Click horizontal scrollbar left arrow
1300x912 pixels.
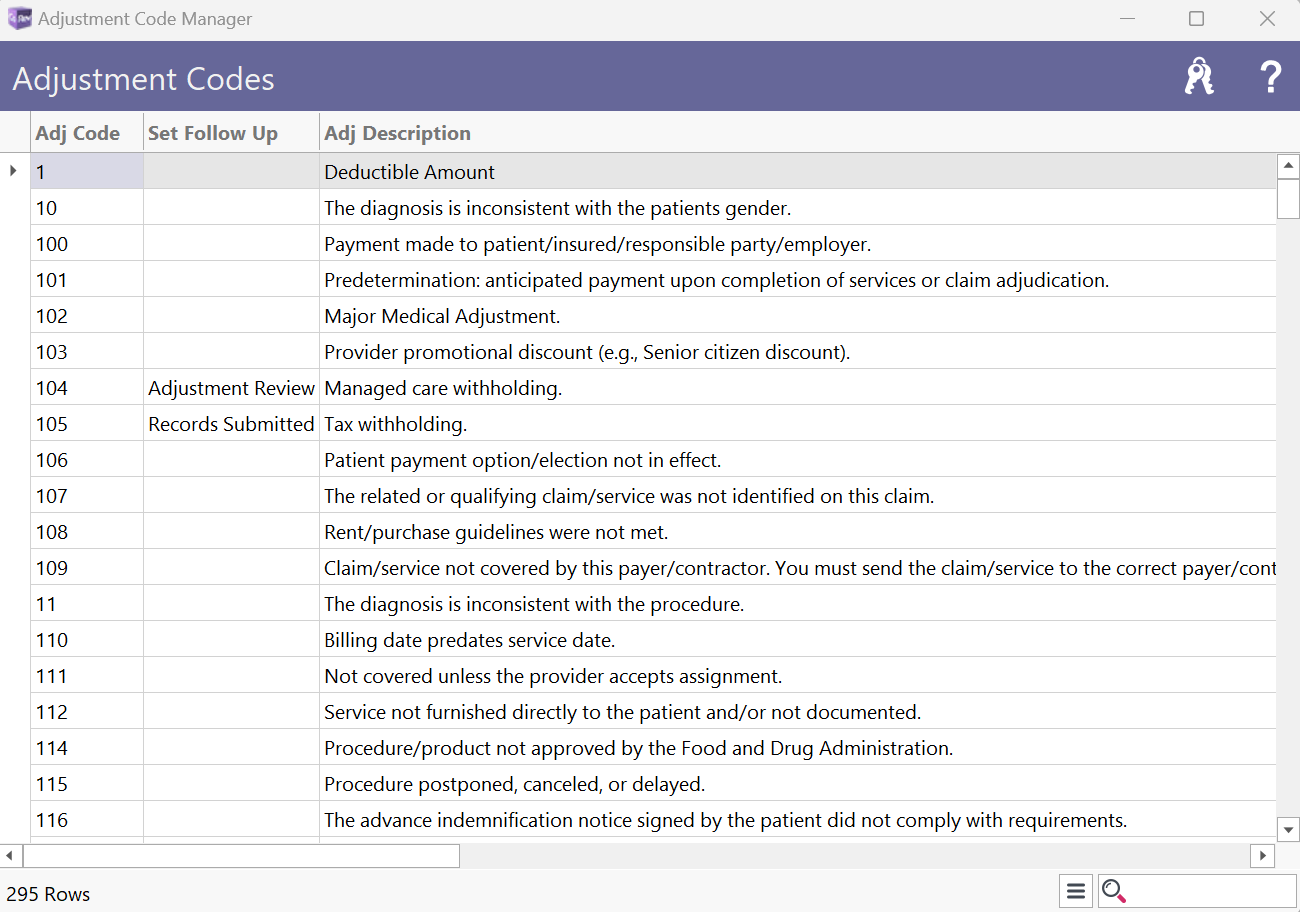click(x=10, y=856)
